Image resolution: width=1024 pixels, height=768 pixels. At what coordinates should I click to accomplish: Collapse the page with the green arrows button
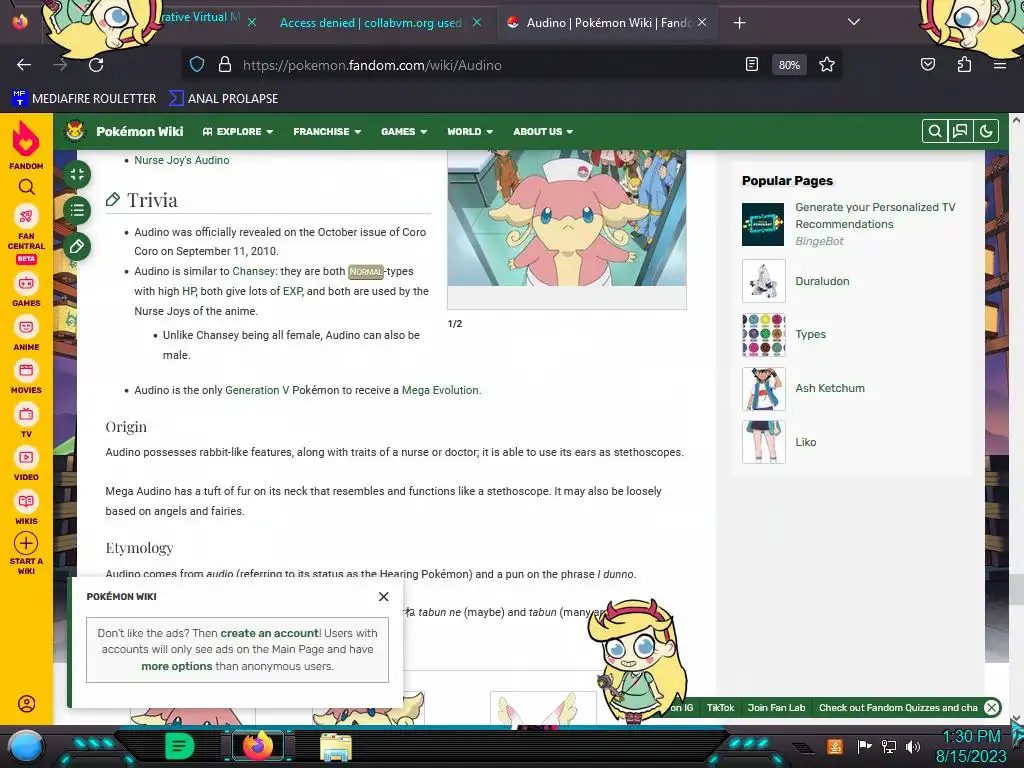coord(77,174)
